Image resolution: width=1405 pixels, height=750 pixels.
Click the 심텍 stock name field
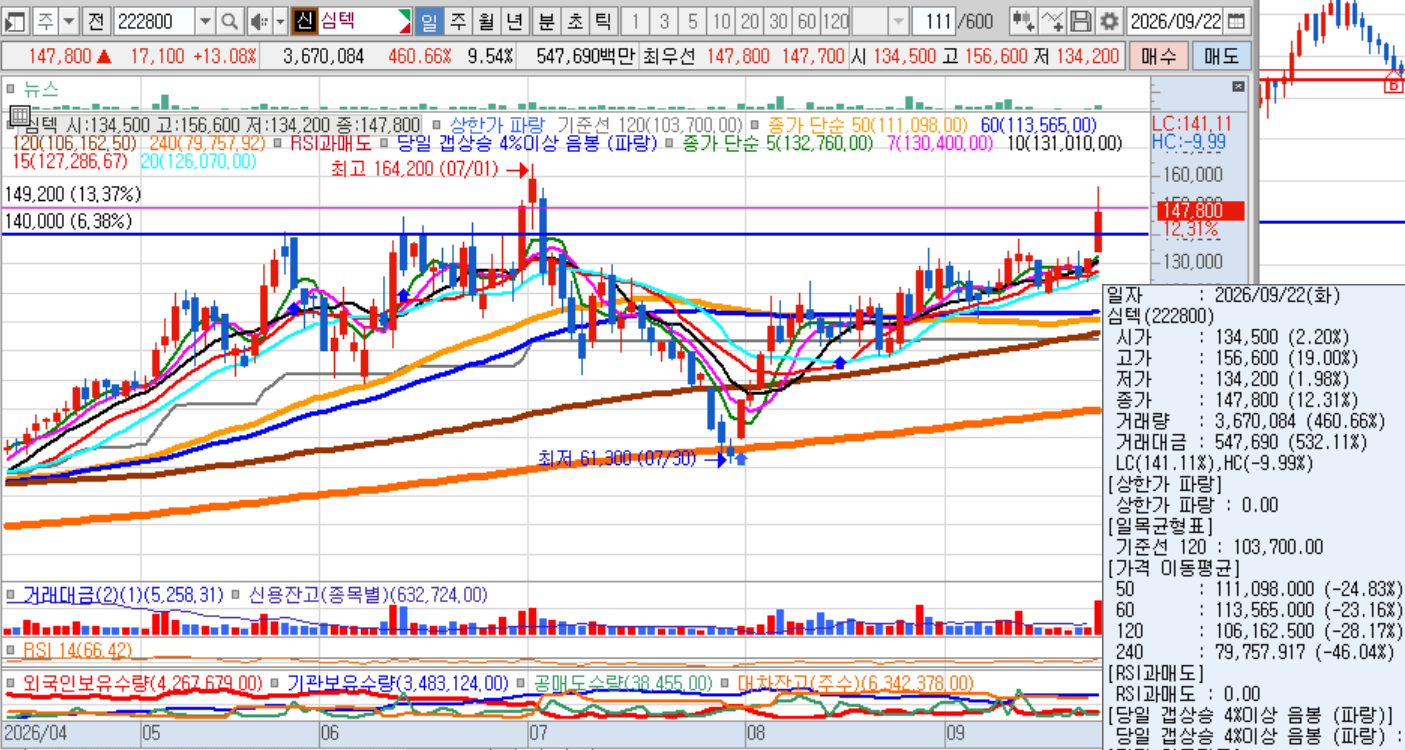(x=357, y=20)
